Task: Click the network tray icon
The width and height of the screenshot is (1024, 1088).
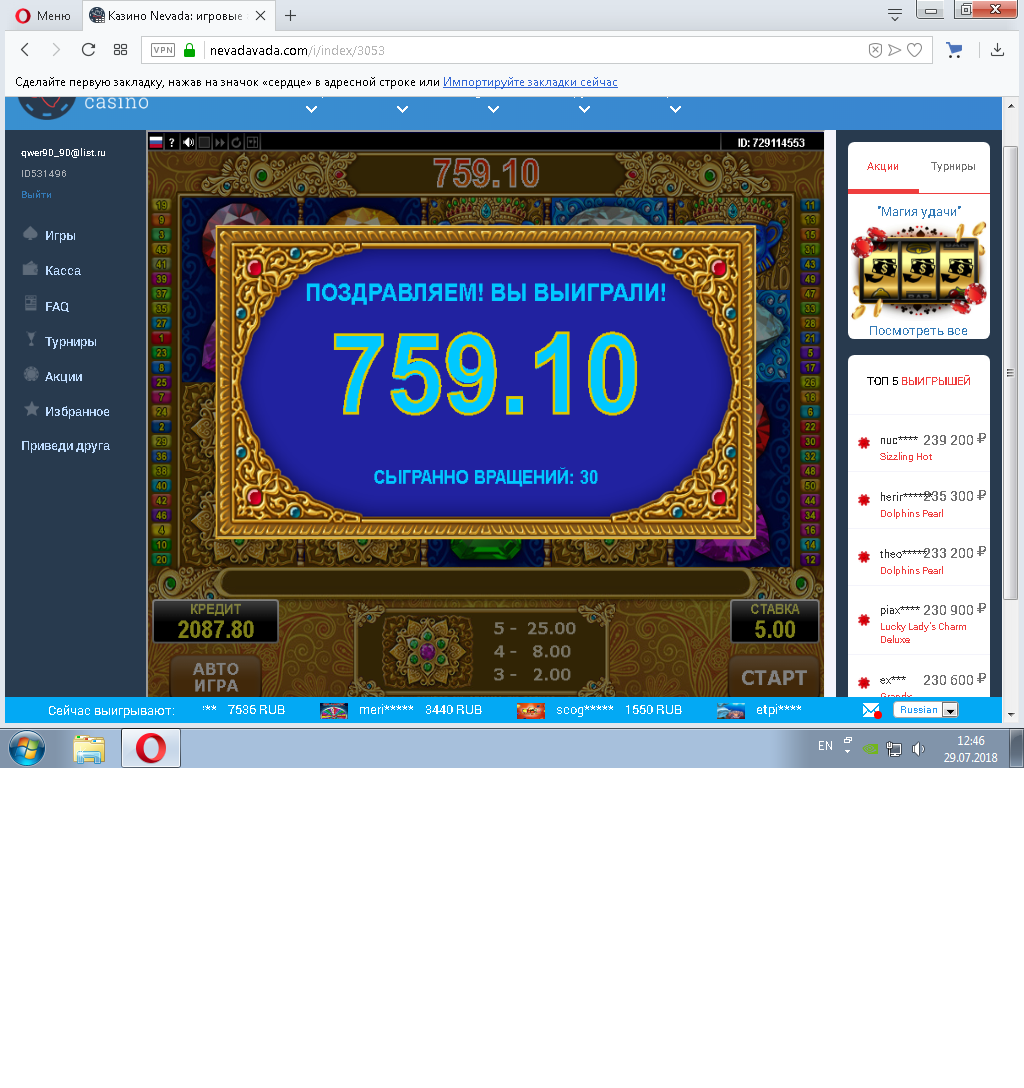Action: click(894, 749)
